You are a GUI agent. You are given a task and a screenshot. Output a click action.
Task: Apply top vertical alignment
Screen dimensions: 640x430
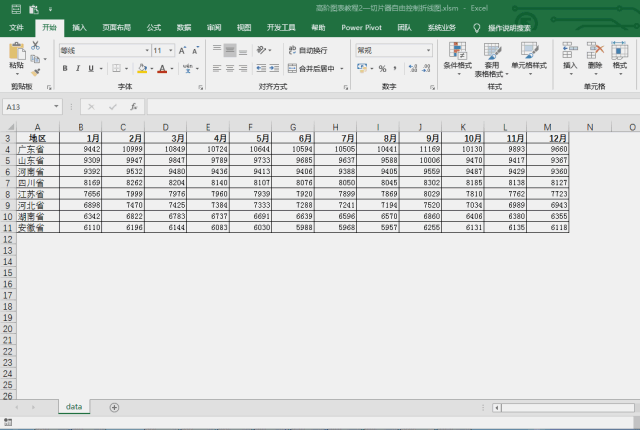click(217, 50)
